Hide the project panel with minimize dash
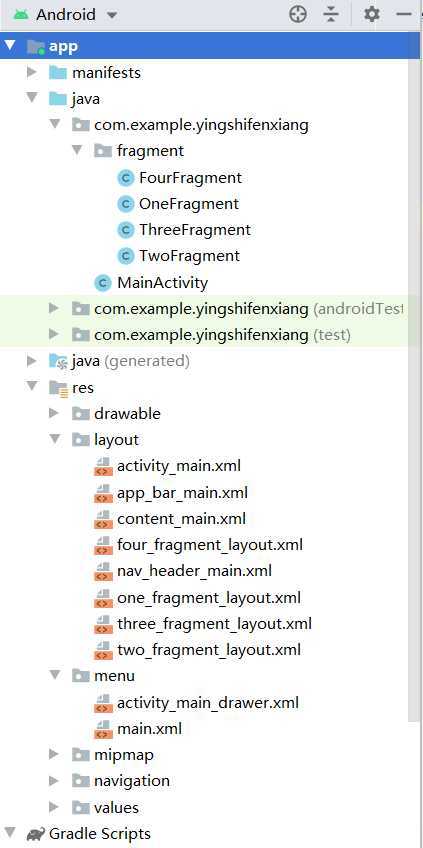Viewport: 423px width, 848px height. coord(404,15)
